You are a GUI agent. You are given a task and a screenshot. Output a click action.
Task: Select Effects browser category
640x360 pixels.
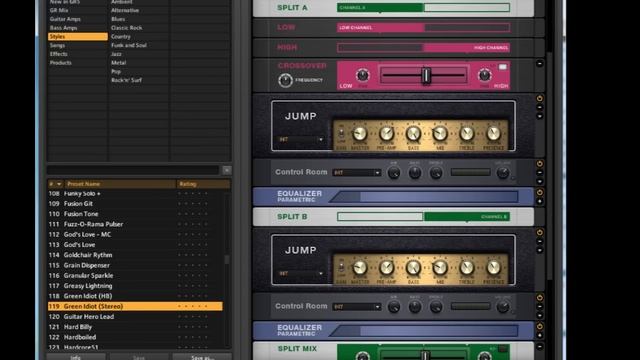(78, 54)
